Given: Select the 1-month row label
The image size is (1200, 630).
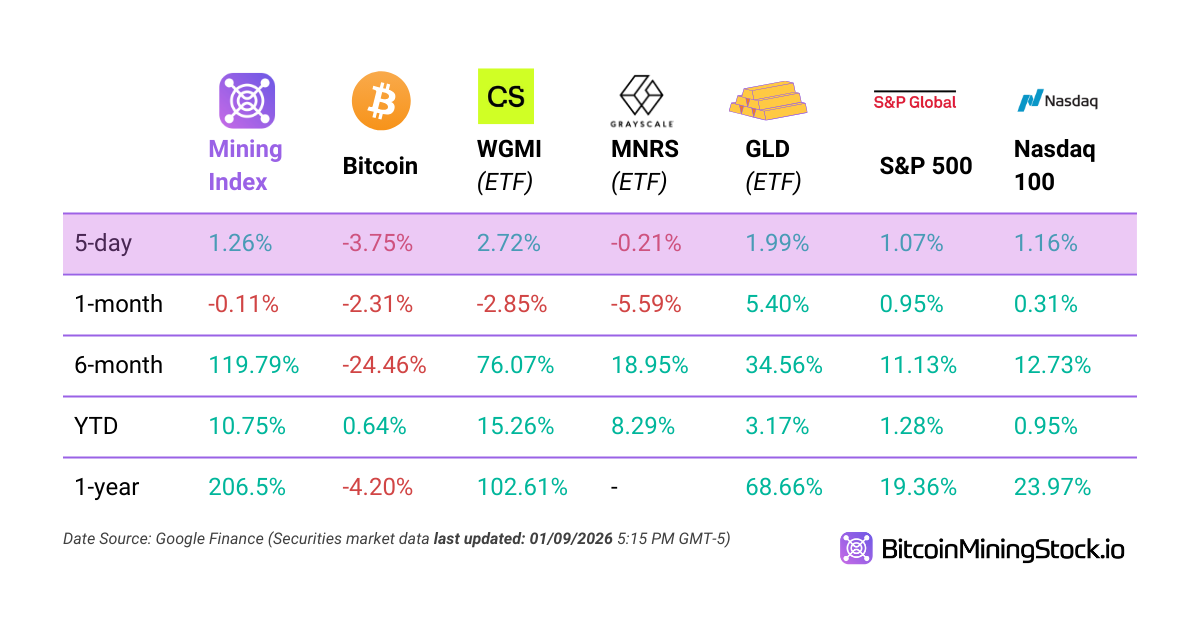Looking at the screenshot, I should (119, 304).
